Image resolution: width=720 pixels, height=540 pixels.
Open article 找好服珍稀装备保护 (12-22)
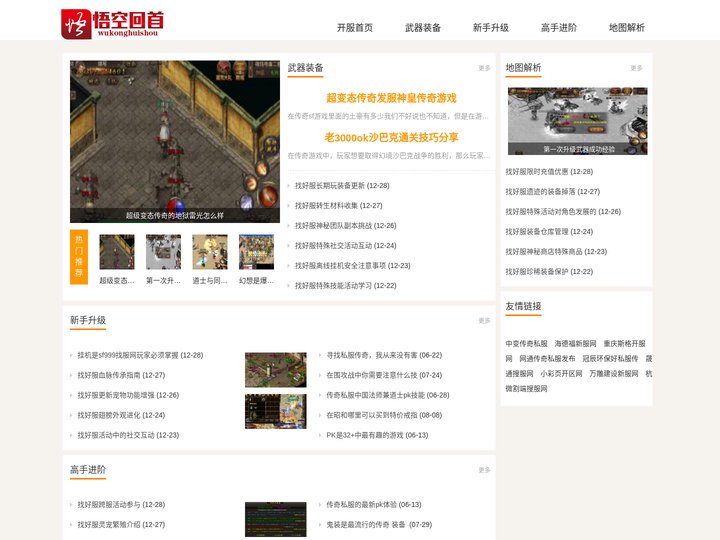click(x=549, y=271)
